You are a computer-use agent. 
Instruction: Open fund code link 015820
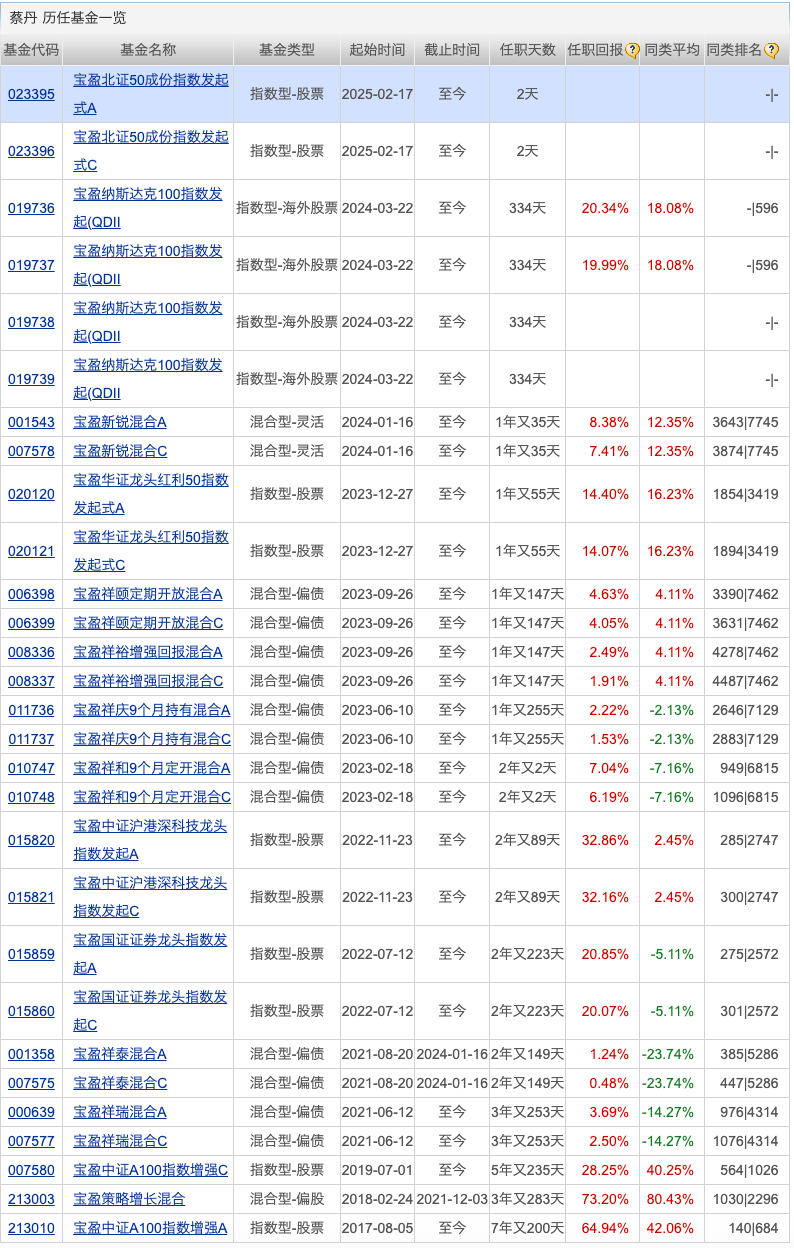pos(31,840)
